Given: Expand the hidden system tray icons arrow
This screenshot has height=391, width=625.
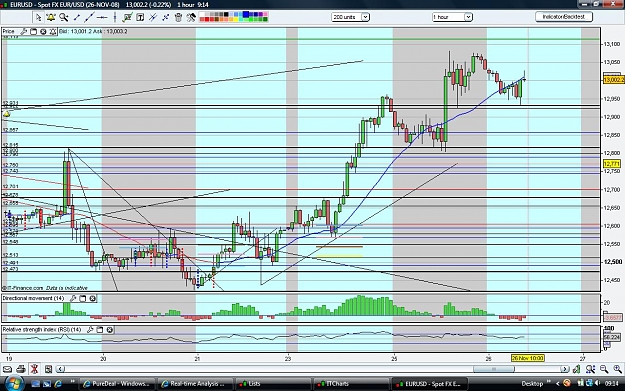Looking at the screenshot, I should point(558,383).
